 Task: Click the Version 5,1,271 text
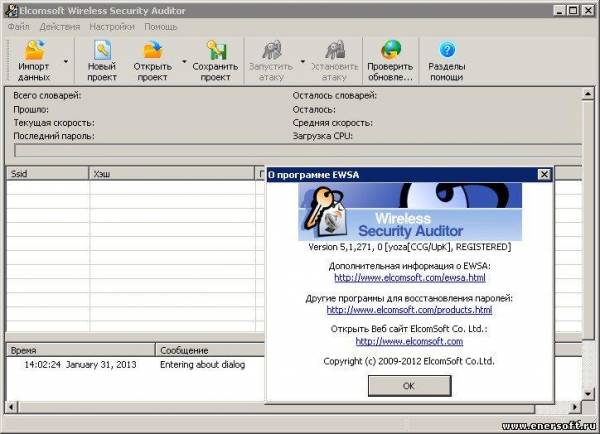(x=410, y=247)
